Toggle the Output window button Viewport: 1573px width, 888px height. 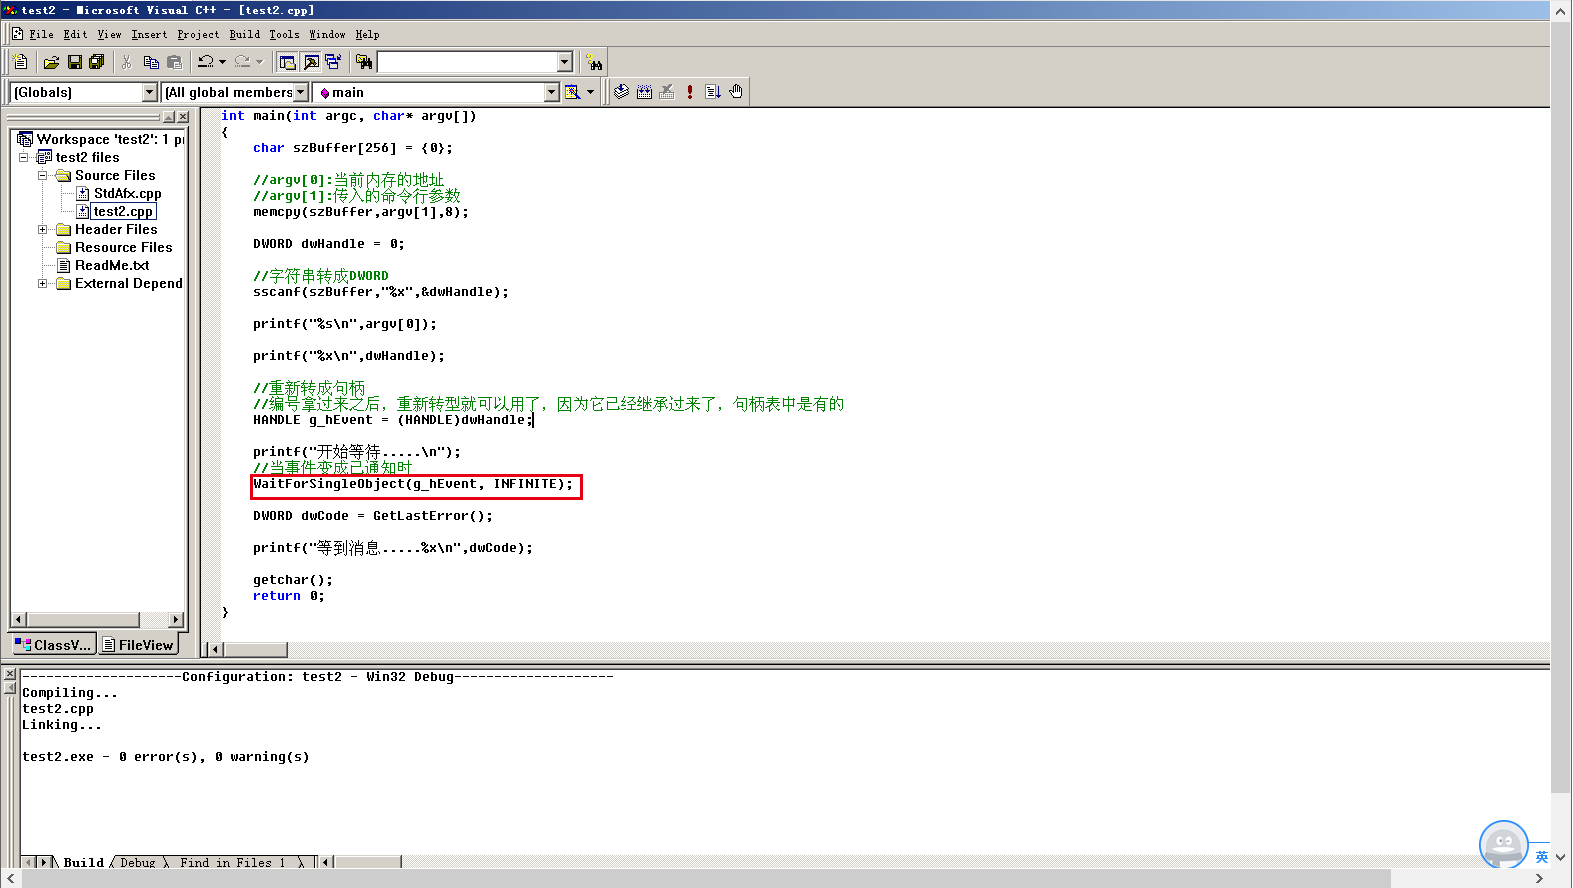point(311,62)
